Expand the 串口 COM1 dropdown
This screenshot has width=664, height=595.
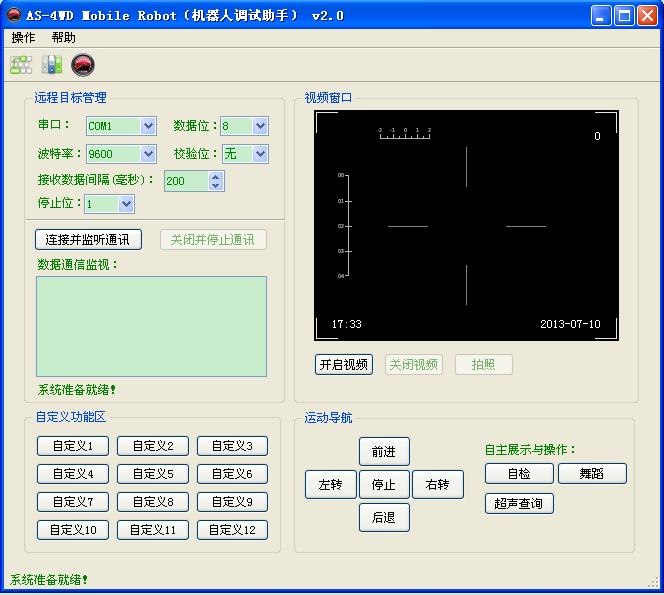coord(148,126)
